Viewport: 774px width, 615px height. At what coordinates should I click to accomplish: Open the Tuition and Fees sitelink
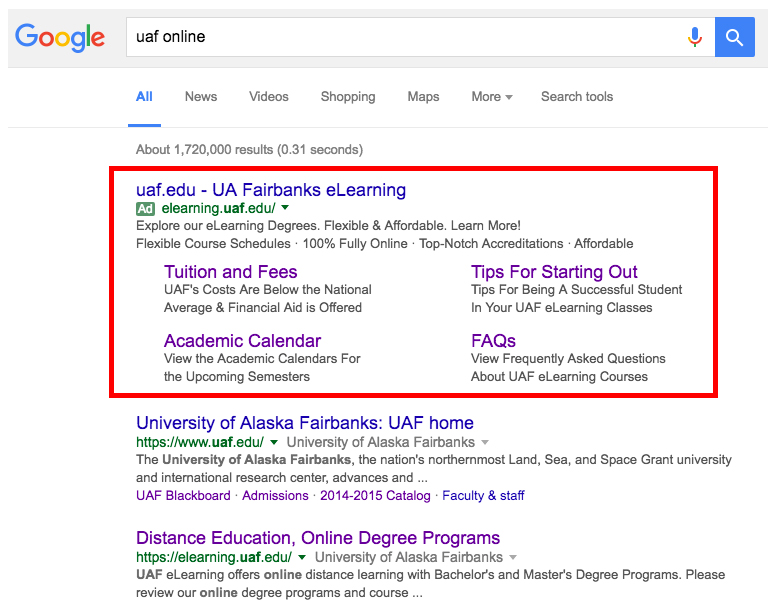231,272
